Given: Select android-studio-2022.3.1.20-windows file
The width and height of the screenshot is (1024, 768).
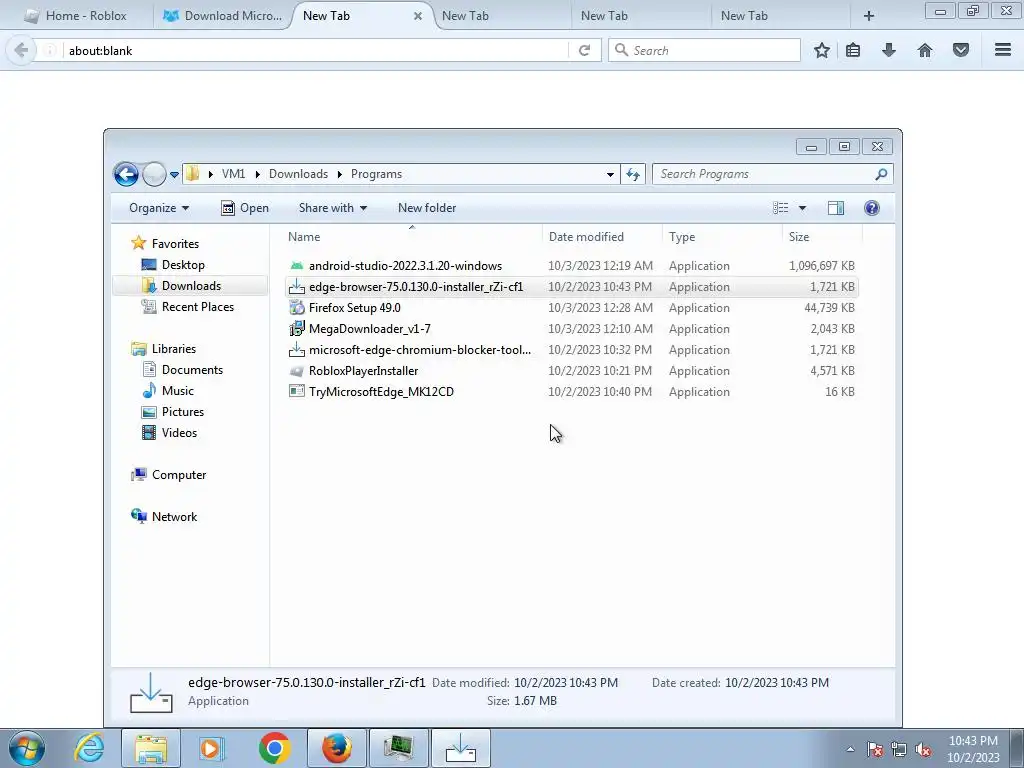Looking at the screenshot, I should [x=571, y=266].
